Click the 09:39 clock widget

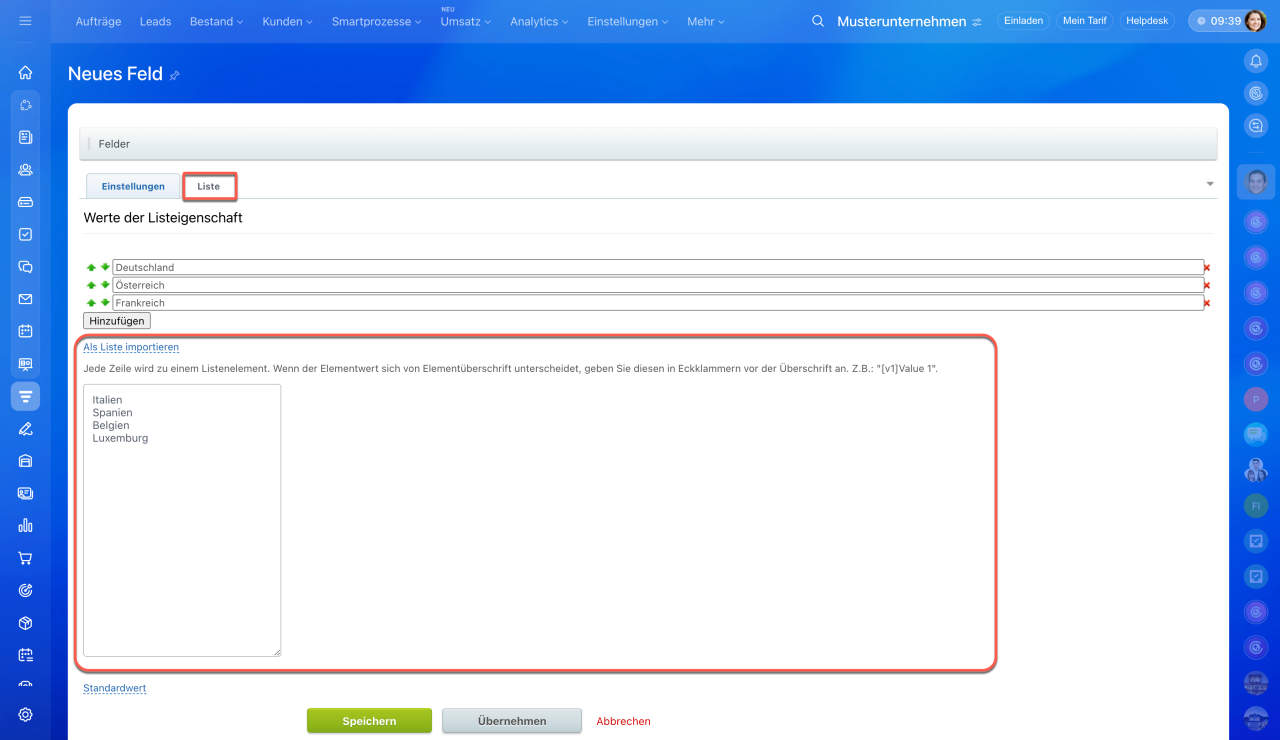[1218, 21]
